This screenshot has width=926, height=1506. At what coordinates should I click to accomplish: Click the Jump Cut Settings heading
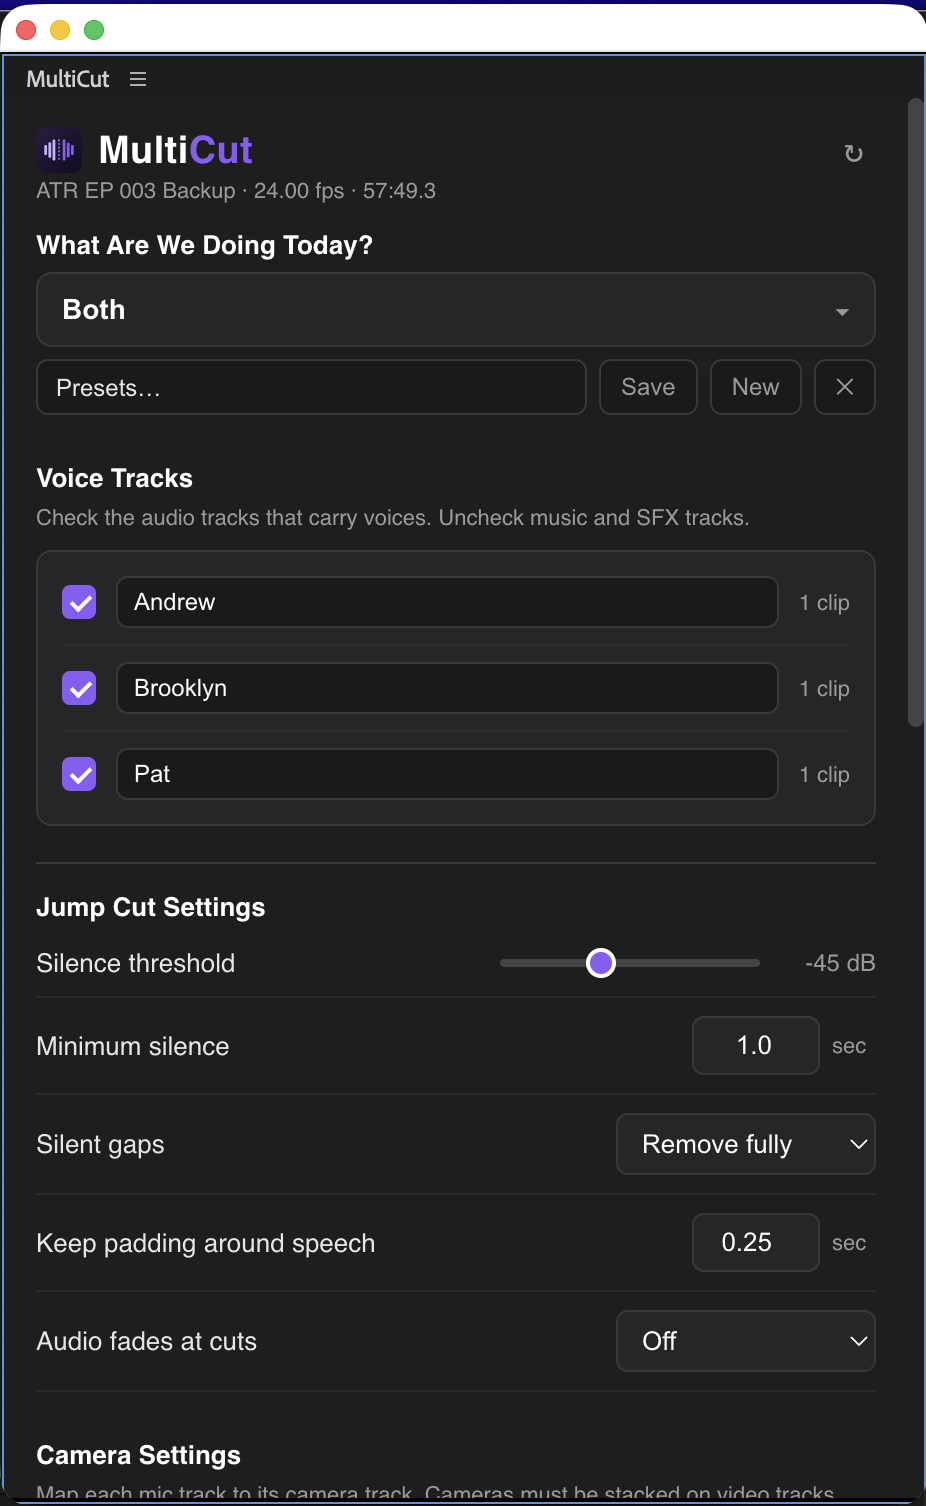pos(151,907)
